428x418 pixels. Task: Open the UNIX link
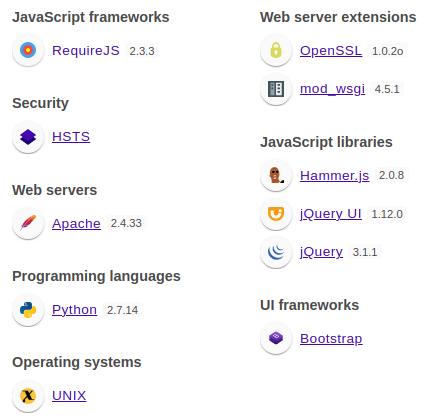[x=69, y=396]
